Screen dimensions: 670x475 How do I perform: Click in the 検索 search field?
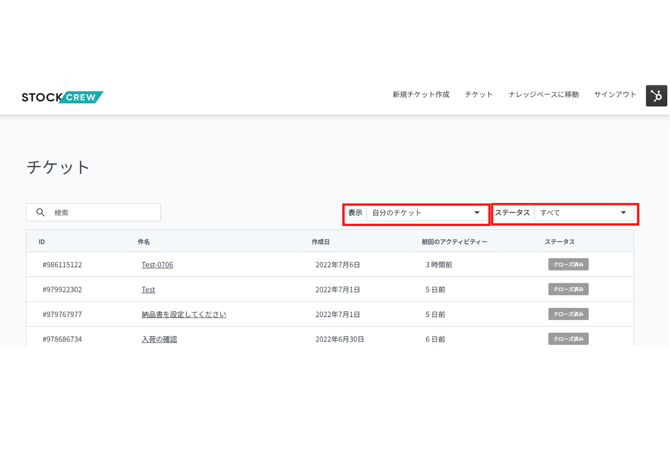[x=93, y=212]
